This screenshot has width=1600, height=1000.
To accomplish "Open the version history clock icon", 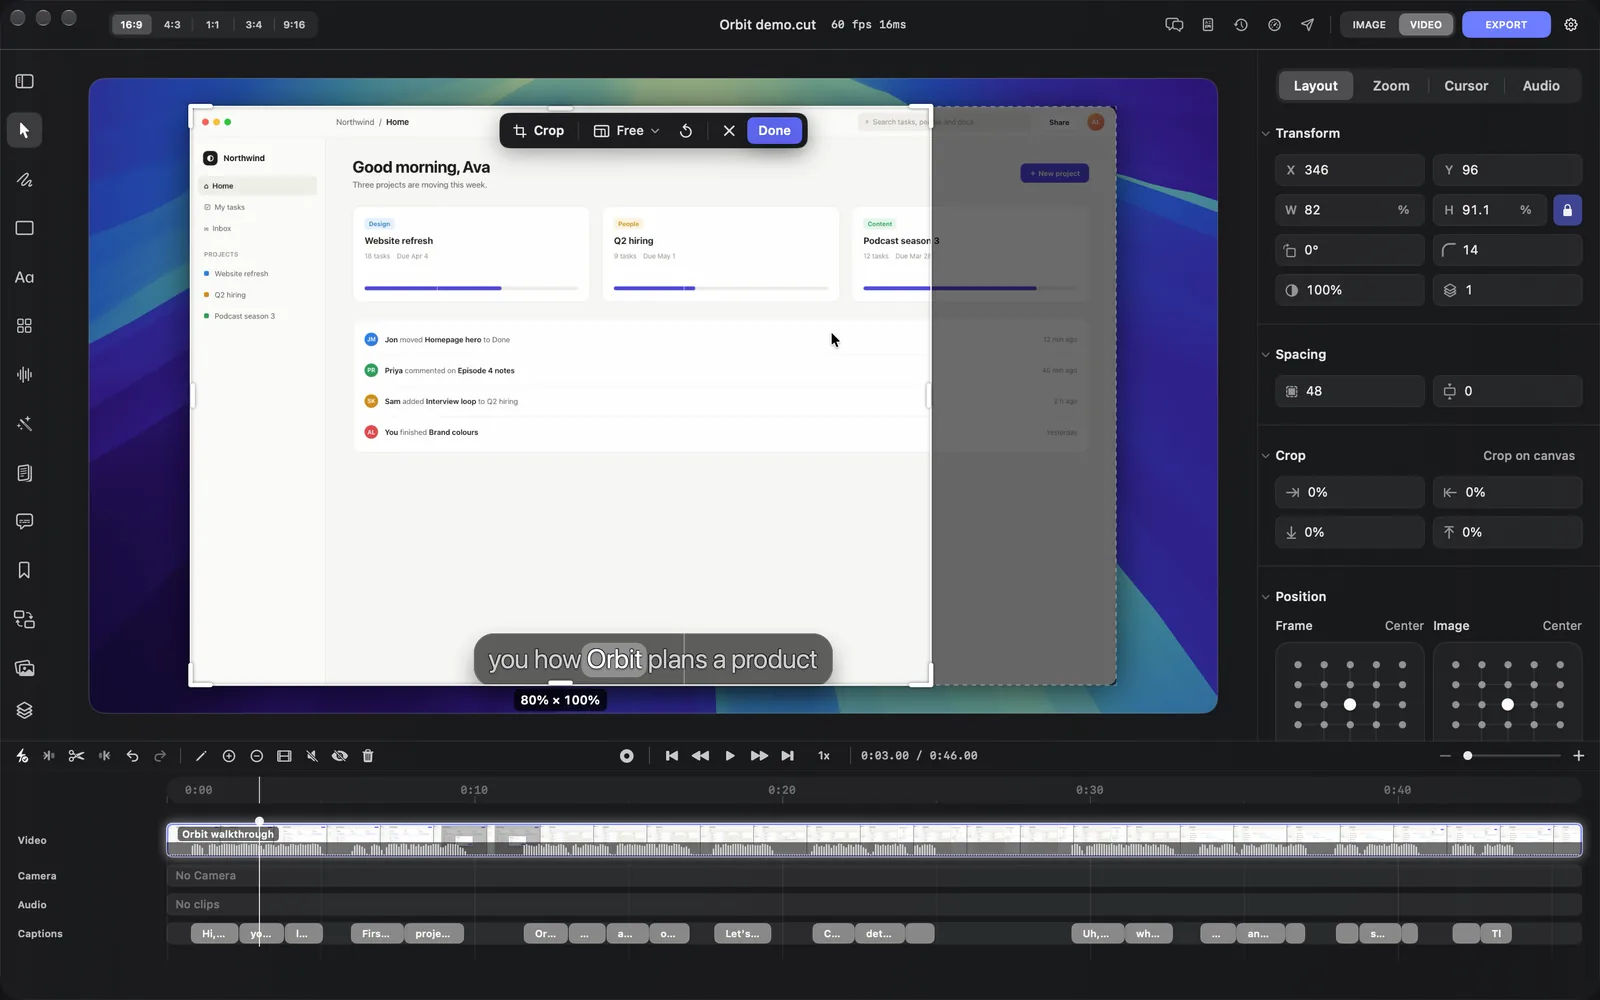I will (x=1241, y=25).
